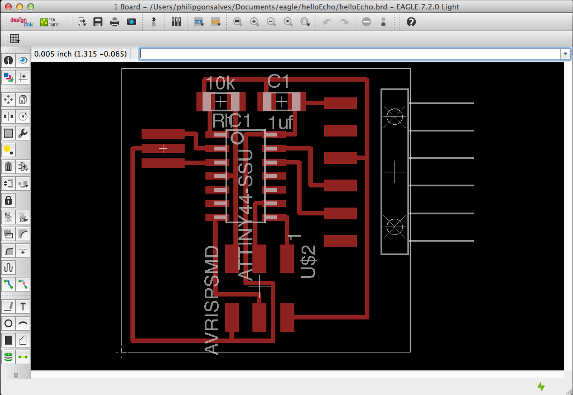573x395 pixels.
Task: Select the Optimize tool
Action: (23, 251)
